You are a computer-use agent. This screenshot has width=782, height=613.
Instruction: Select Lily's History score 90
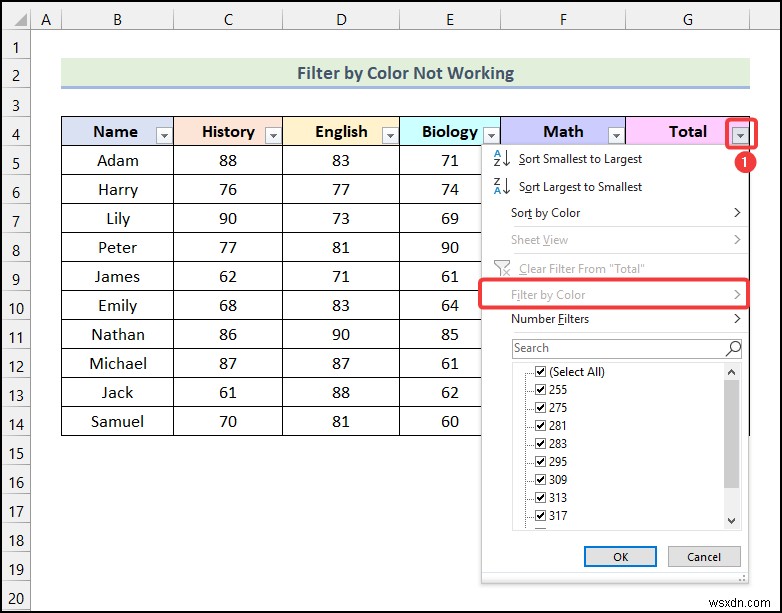pyautogui.click(x=228, y=218)
